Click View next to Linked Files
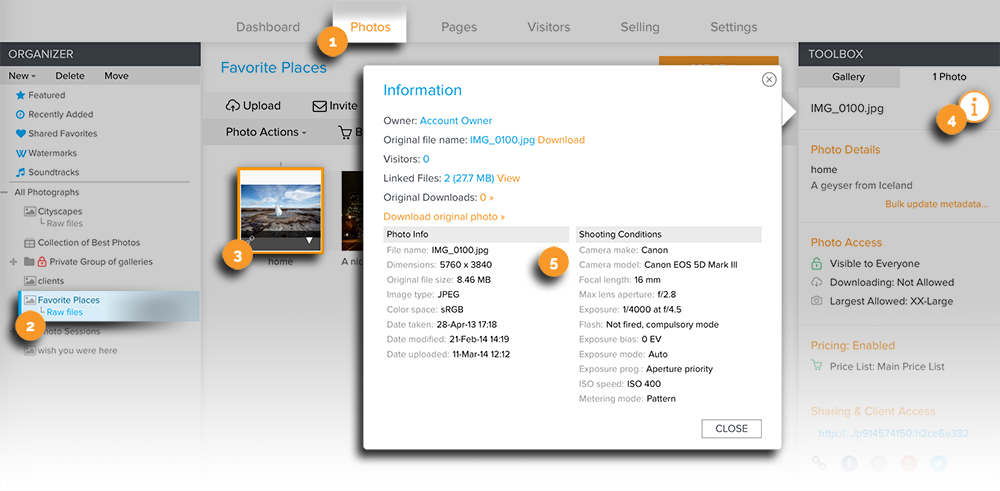This screenshot has height=491, width=1000. pos(508,178)
